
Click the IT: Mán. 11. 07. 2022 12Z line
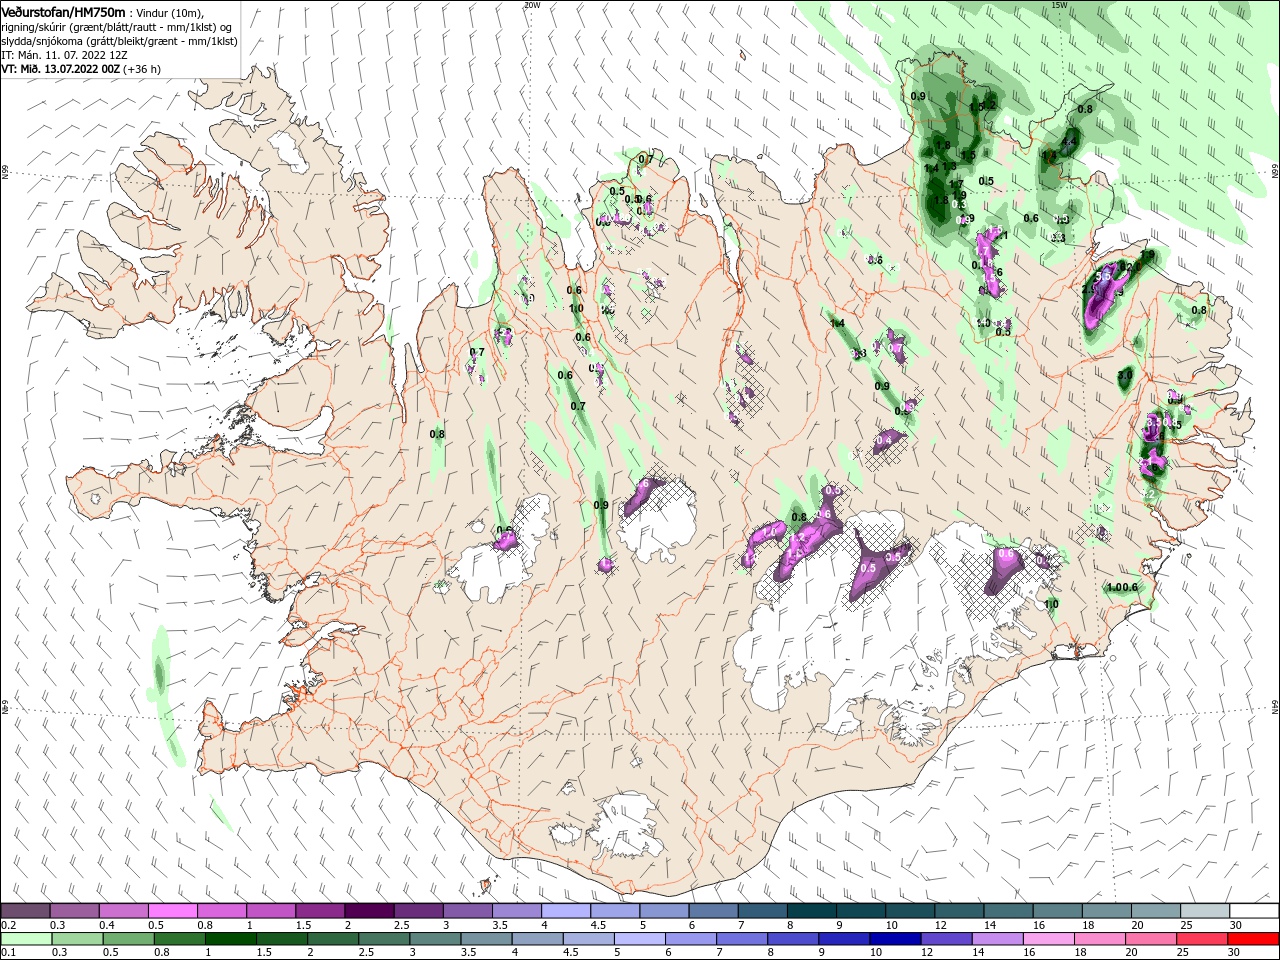64,55
